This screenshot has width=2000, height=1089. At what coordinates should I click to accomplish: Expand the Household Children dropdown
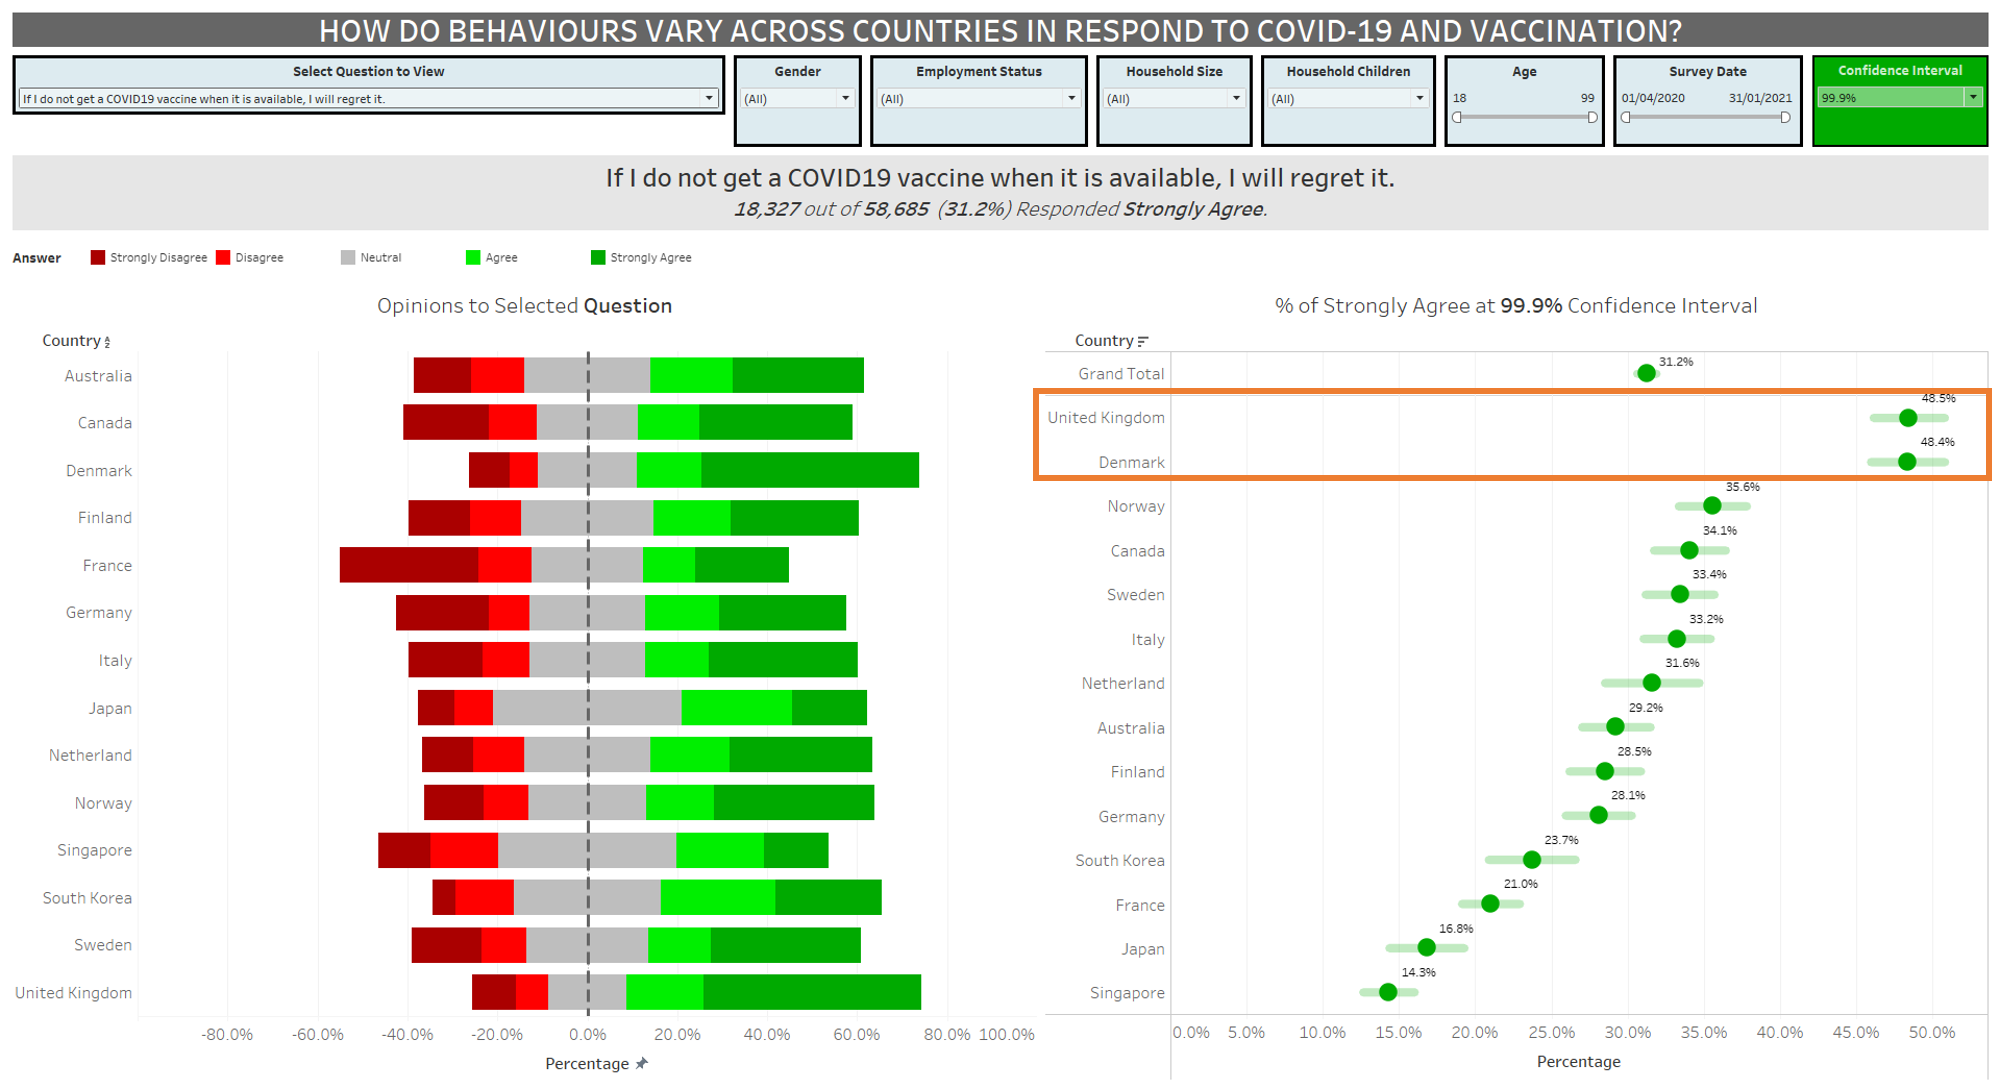click(x=1419, y=98)
